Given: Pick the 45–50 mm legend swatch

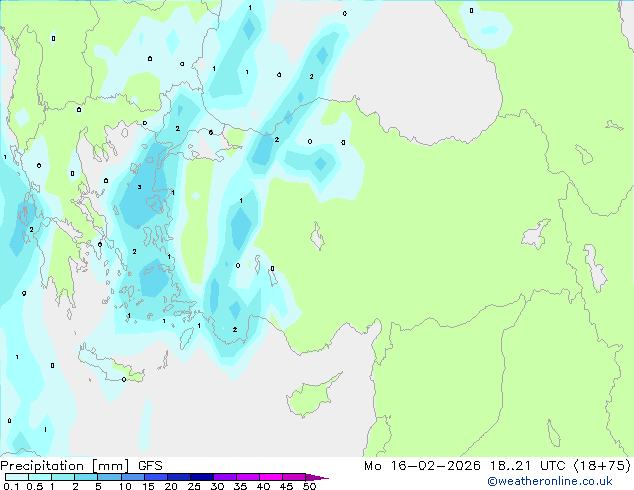Looking at the screenshot, I should click(294, 477).
